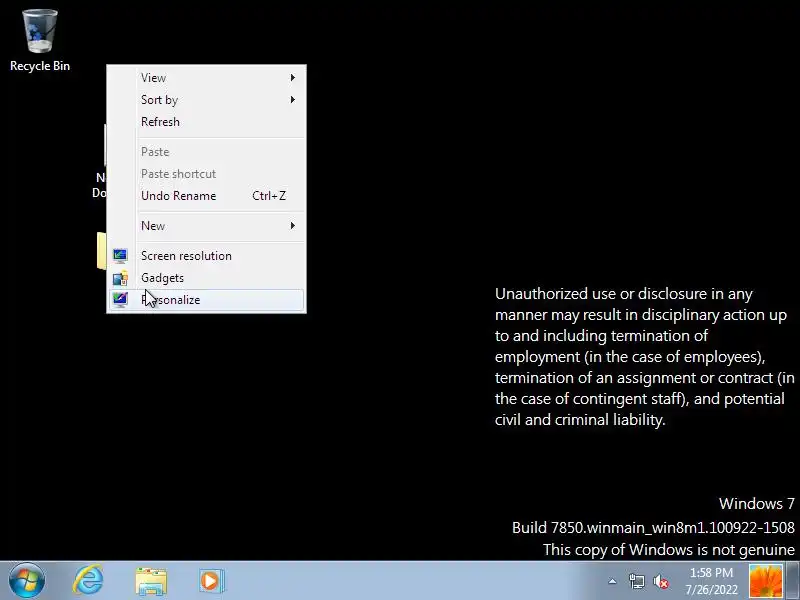Choose Screen resolution from the menu
This screenshot has width=800, height=600.
(x=206, y=256)
